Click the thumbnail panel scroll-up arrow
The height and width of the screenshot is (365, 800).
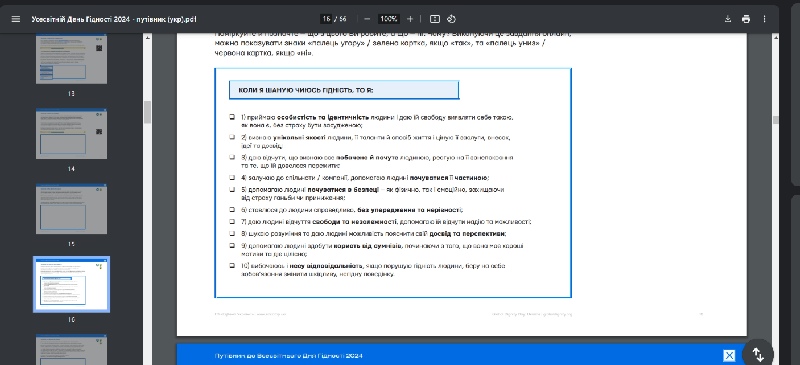tap(148, 37)
